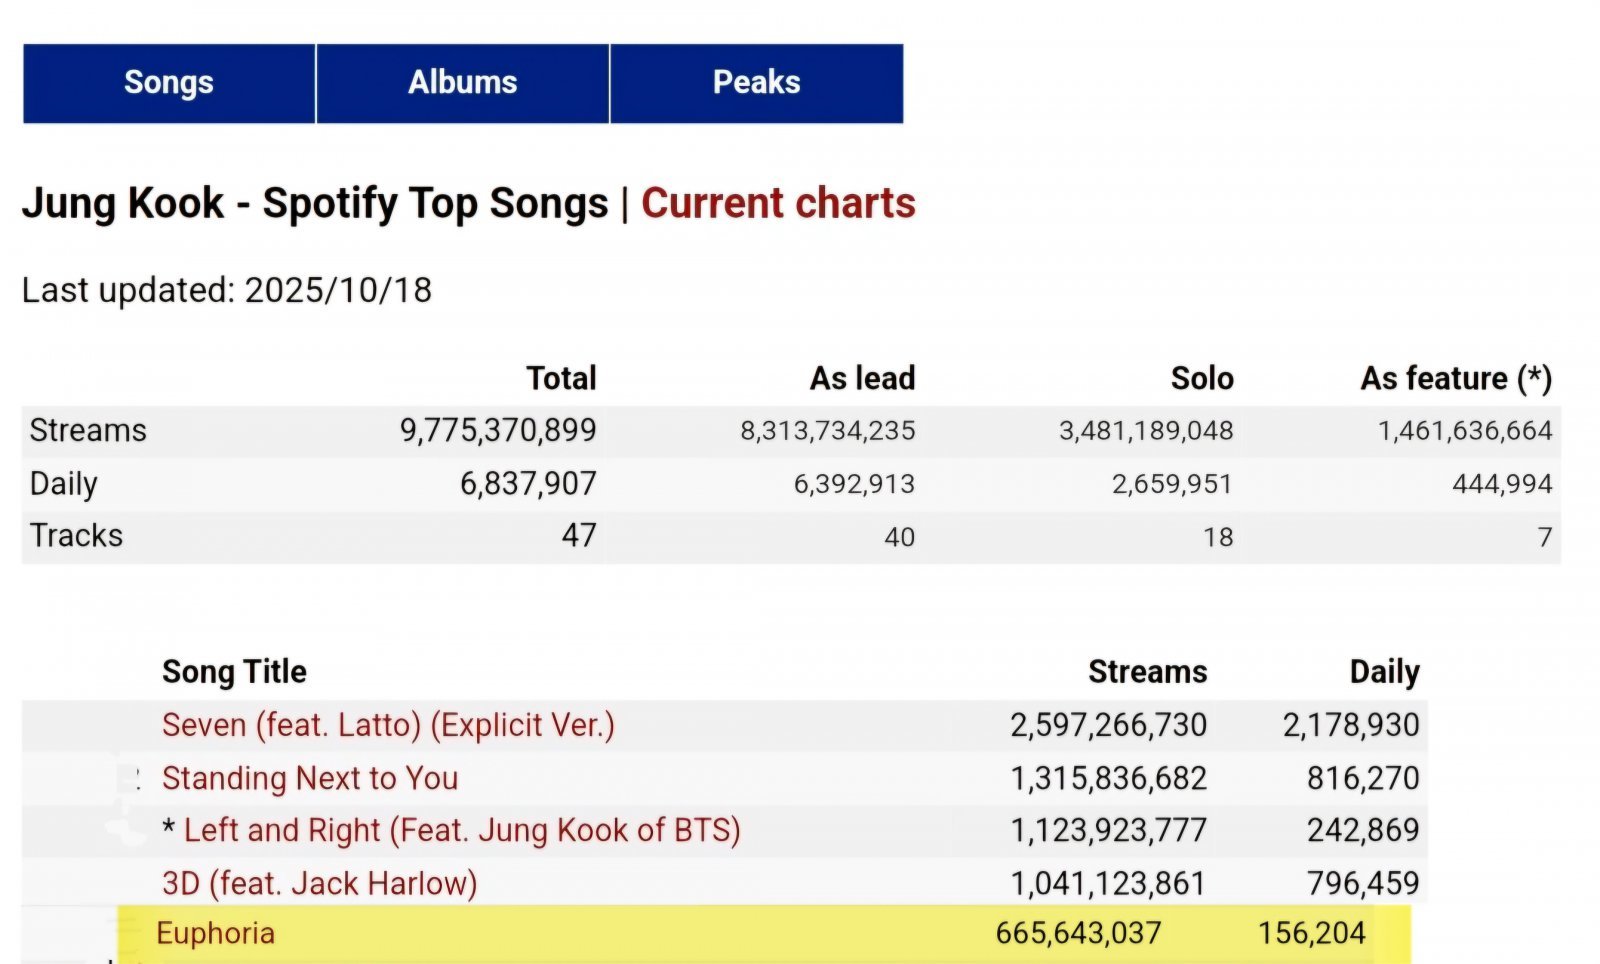Click the As feature (*) column header
This screenshot has width=1600, height=964.
tap(1456, 378)
